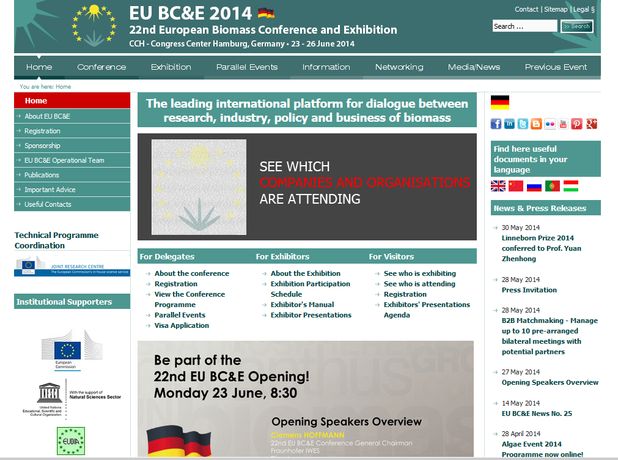Open Press Invitation news item

(x=529, y=290)
